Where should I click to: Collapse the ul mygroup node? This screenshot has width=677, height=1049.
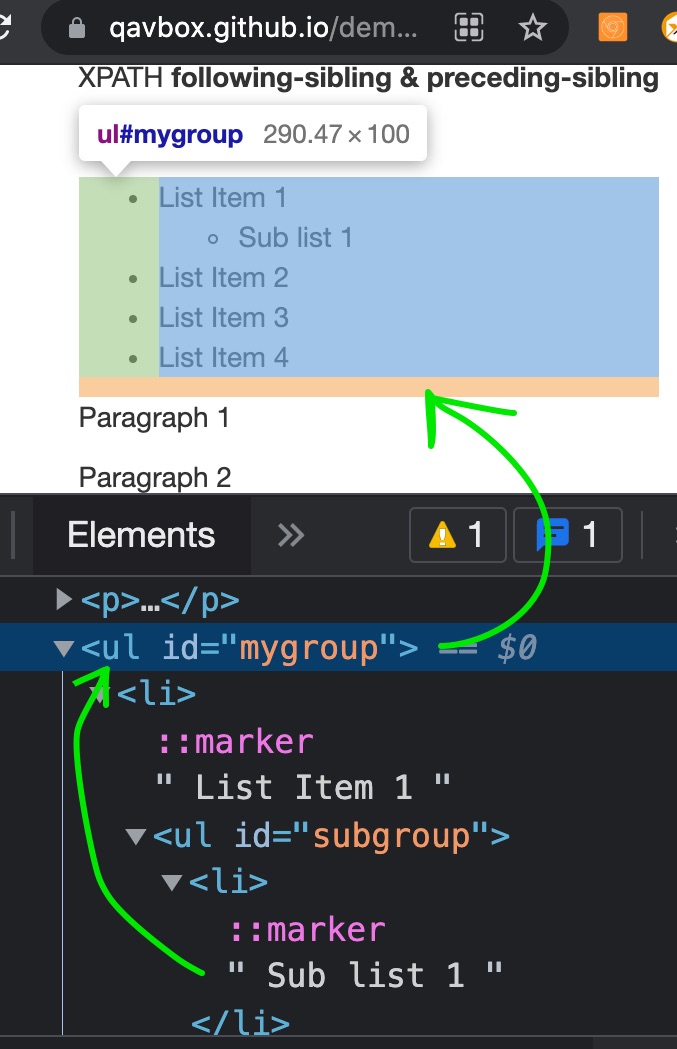[64, 648]
